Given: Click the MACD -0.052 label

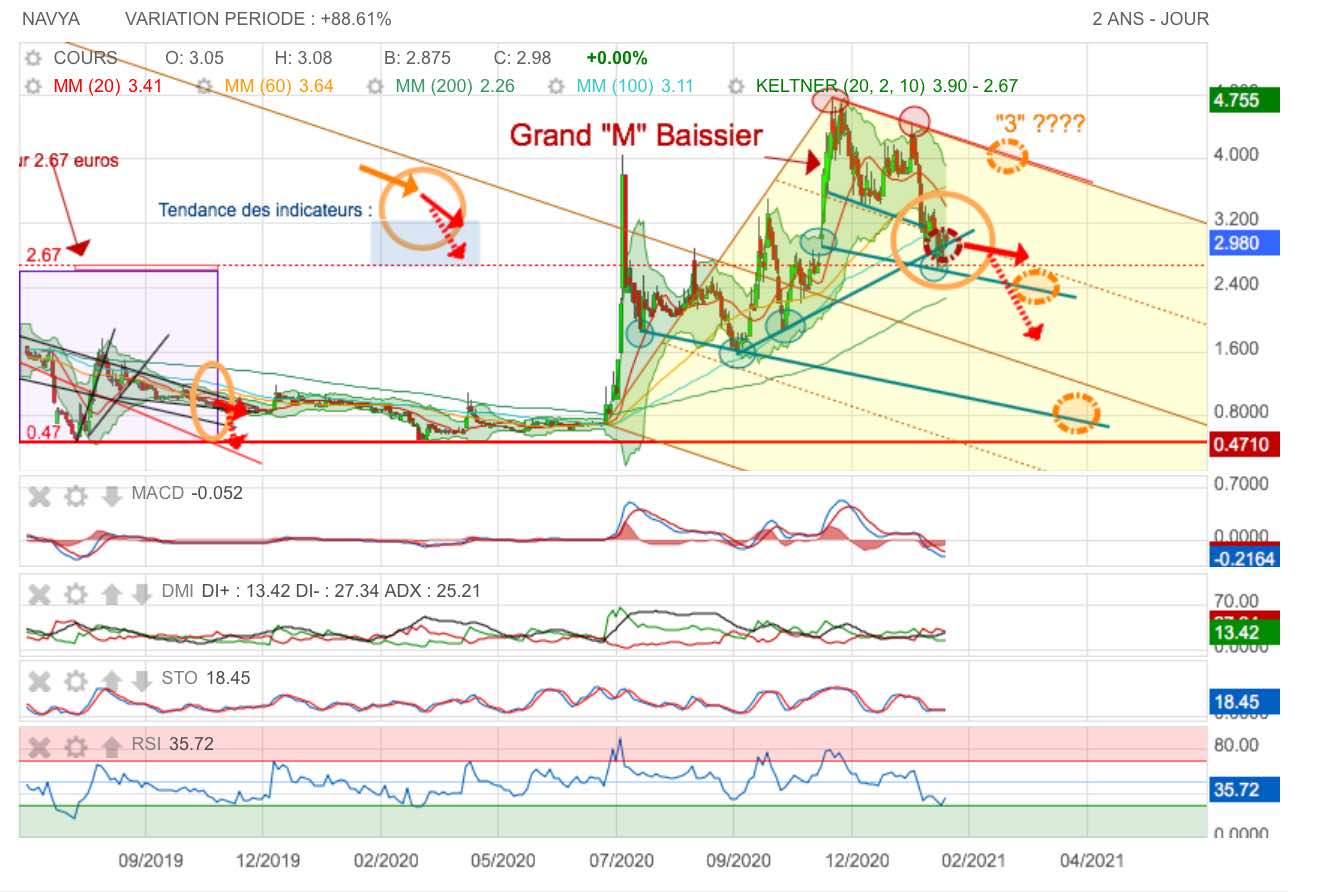Looking at the screenshot, I should pyautogui.click(x=187, y=493).
